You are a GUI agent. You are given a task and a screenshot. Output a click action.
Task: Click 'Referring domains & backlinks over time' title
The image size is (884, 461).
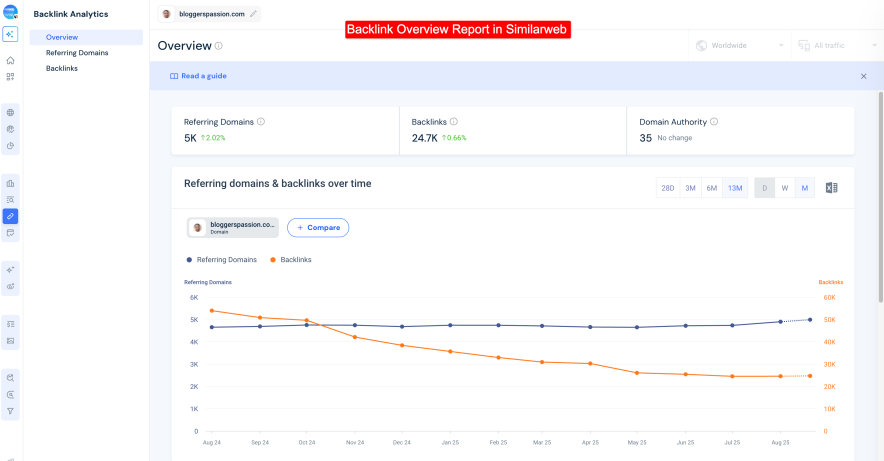pos(277,184)
